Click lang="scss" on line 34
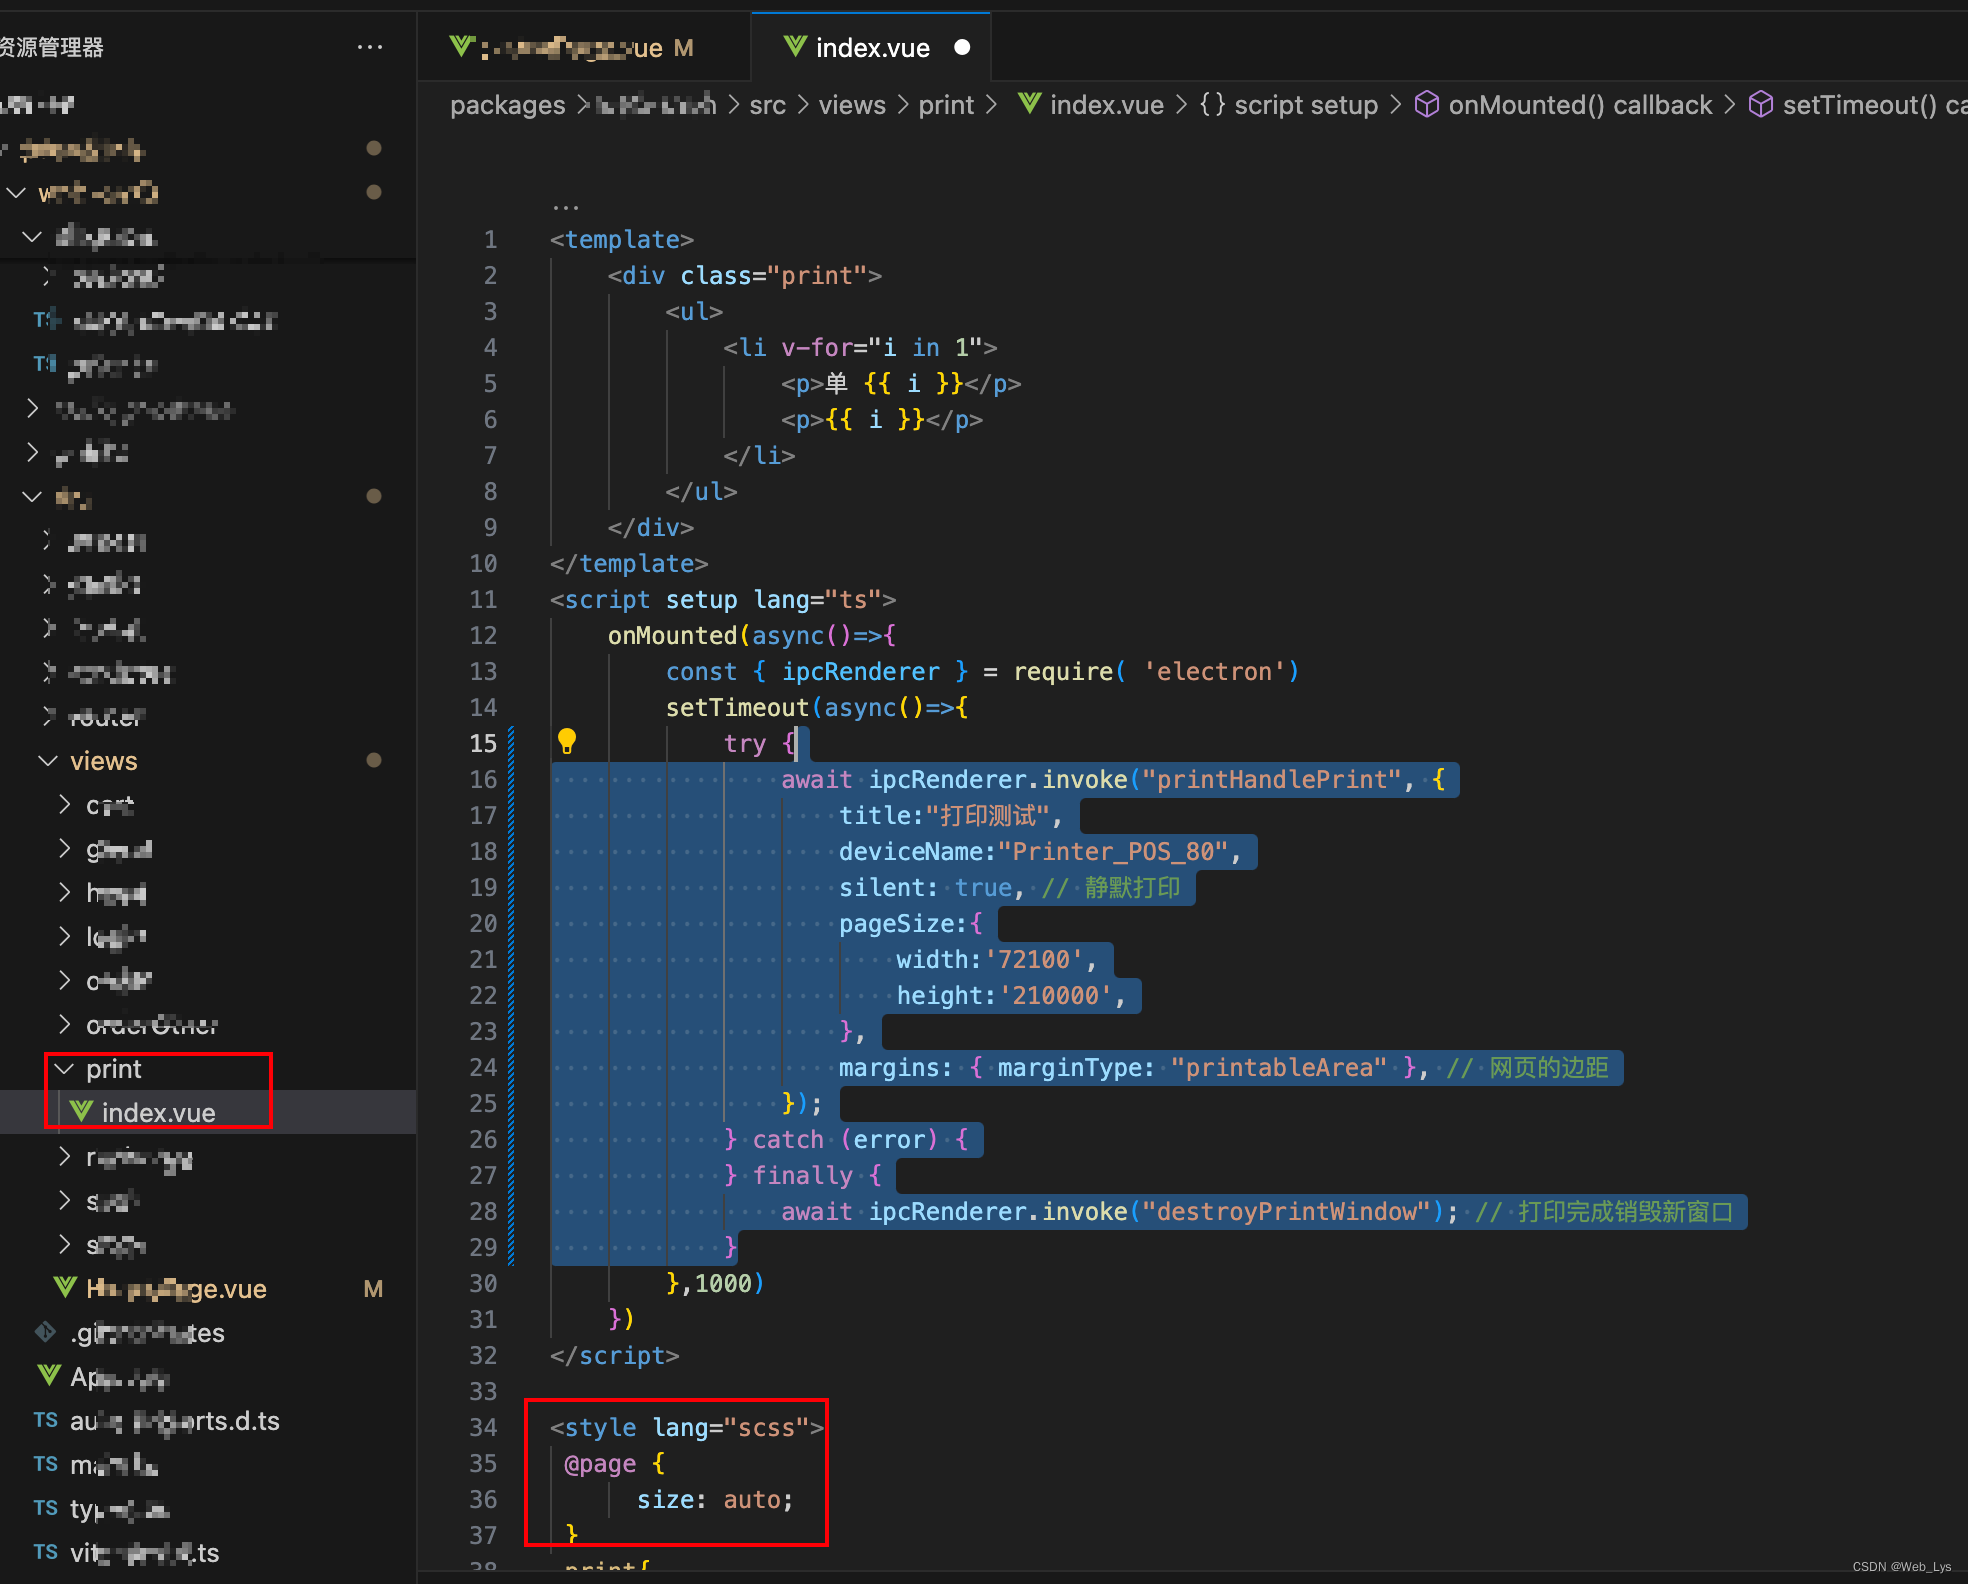Screen dimensions: 1968x1584 pos(731,1427)
